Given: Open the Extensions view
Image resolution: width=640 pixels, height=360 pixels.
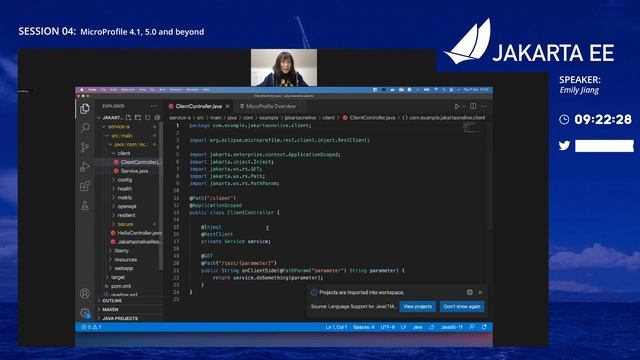Looking at the screenshot, I should [85, 186].
